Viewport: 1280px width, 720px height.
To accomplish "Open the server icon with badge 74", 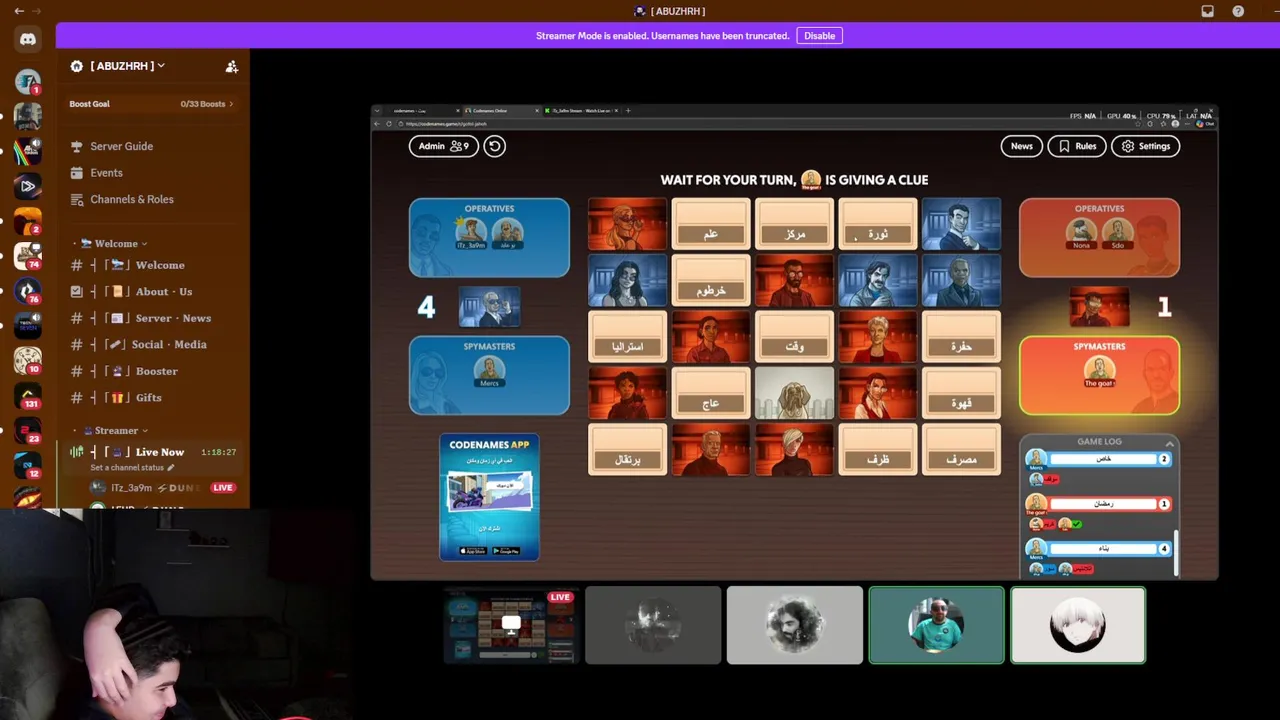I will pyautogui.click(x=28, y=256).
